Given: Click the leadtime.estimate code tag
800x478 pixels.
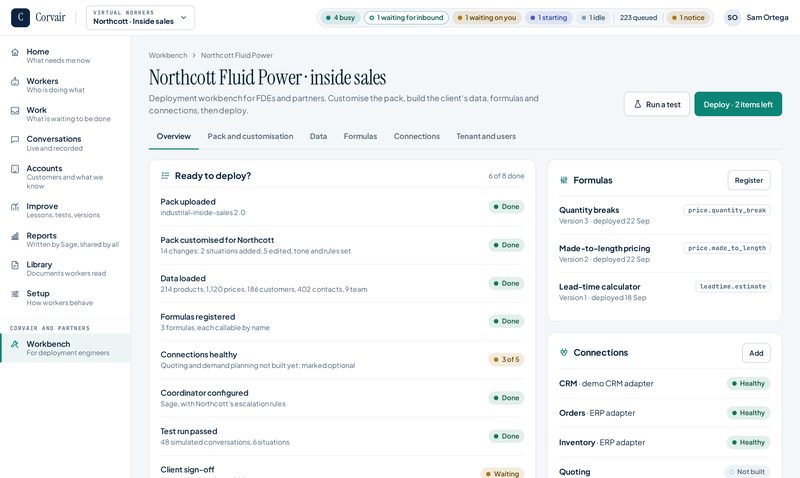Looking at the screenshot, I should click(733, 286).
